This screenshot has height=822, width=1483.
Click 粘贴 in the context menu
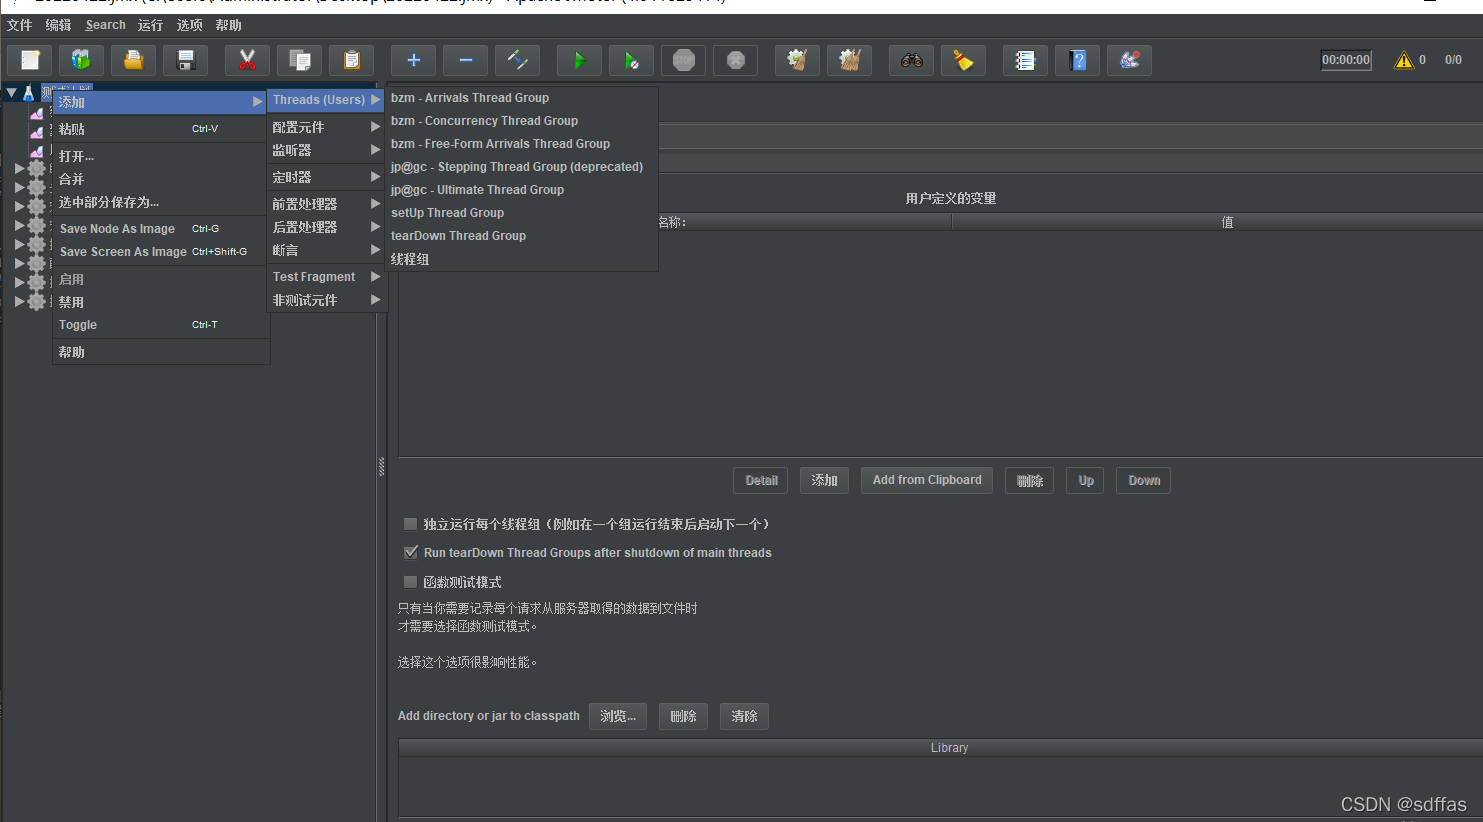pyautogui.click(x=160, y=129)
